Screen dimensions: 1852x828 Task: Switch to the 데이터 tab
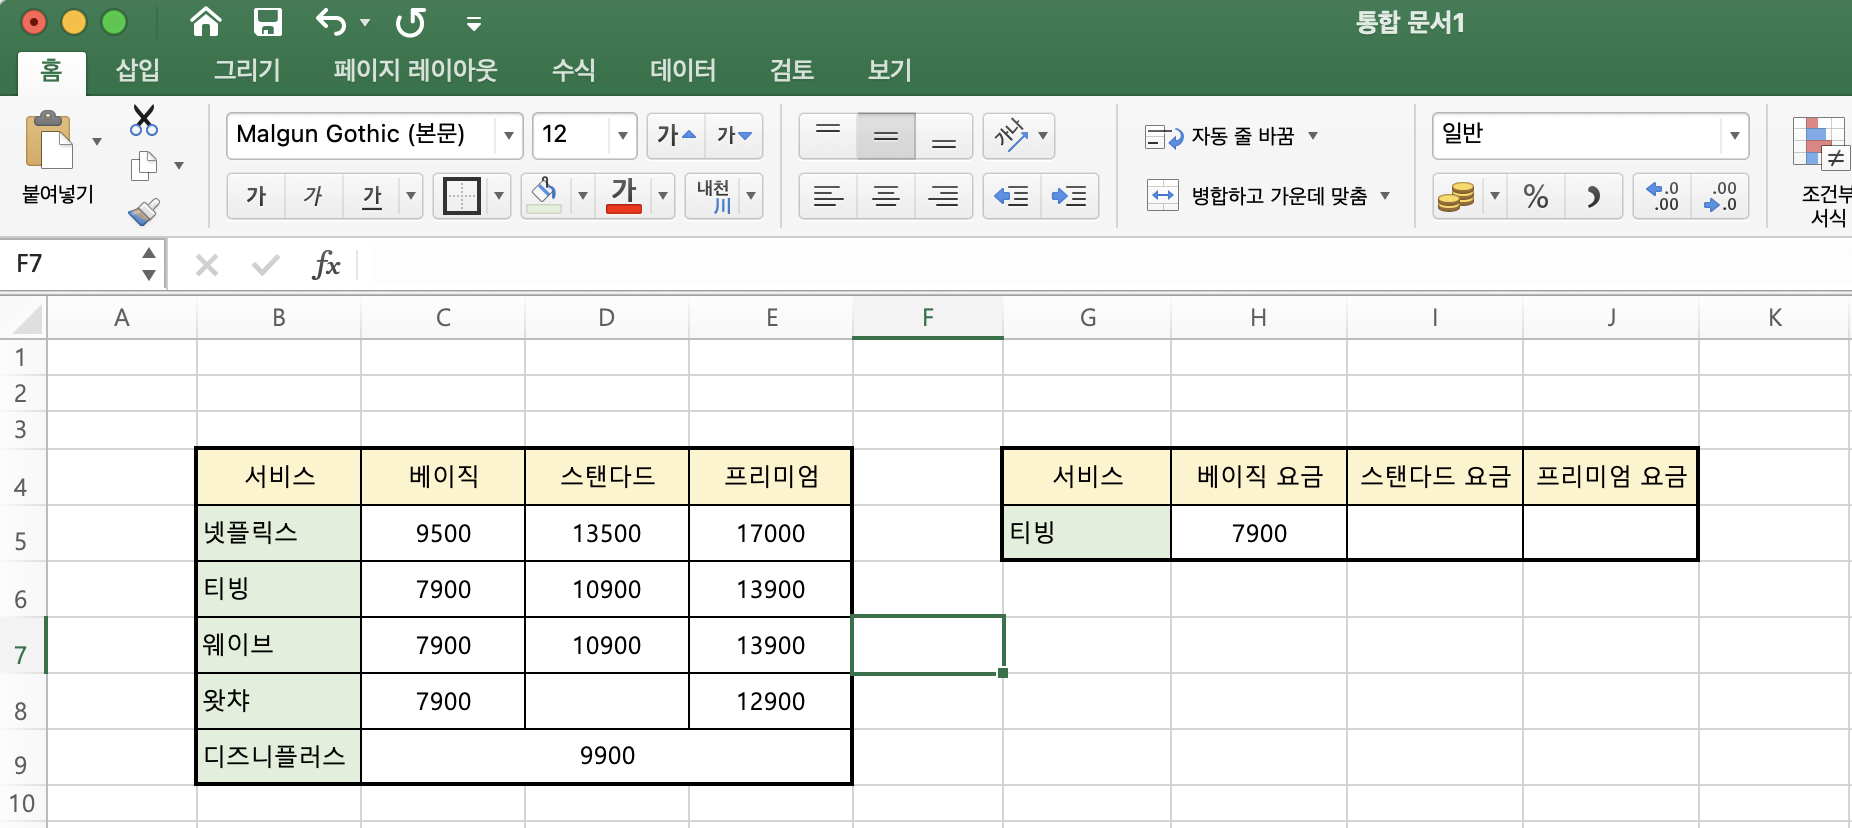683,70
